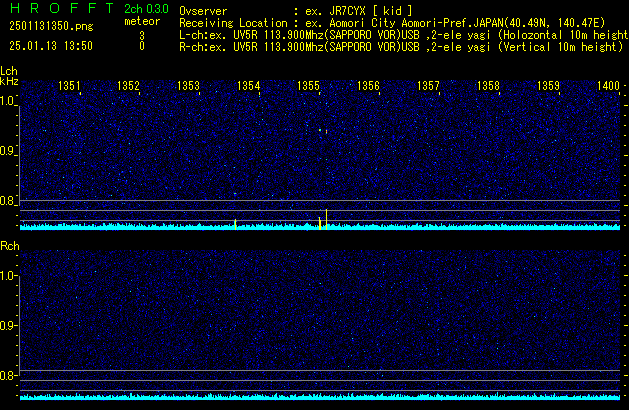Click the version label 2ch 0.3.0

click(x=146, y=9)
